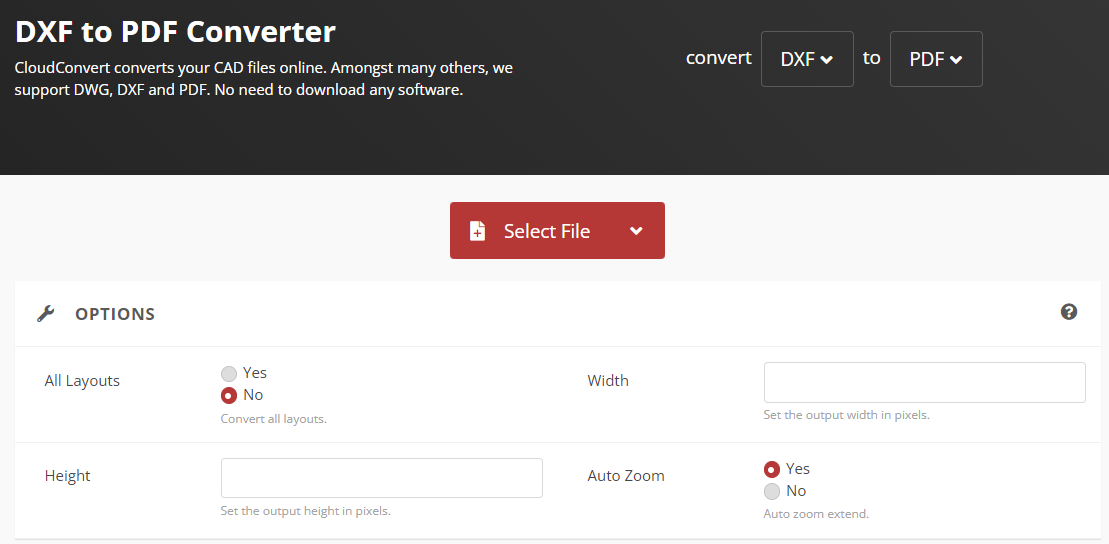
Task: Select Yes for Auto Zoom
Action: pyautogui.click(x=772, y=469)
